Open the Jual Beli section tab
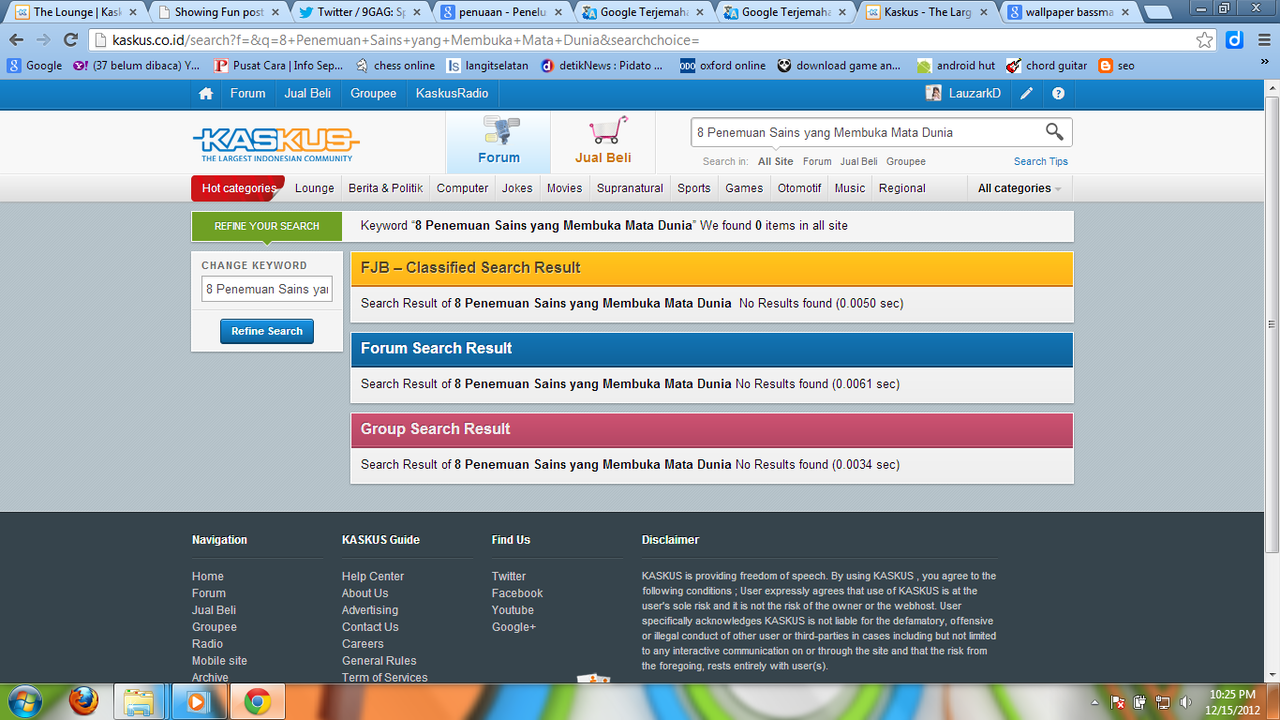Viewport: 1280px width, 720px height. click(x=603, y=142)
